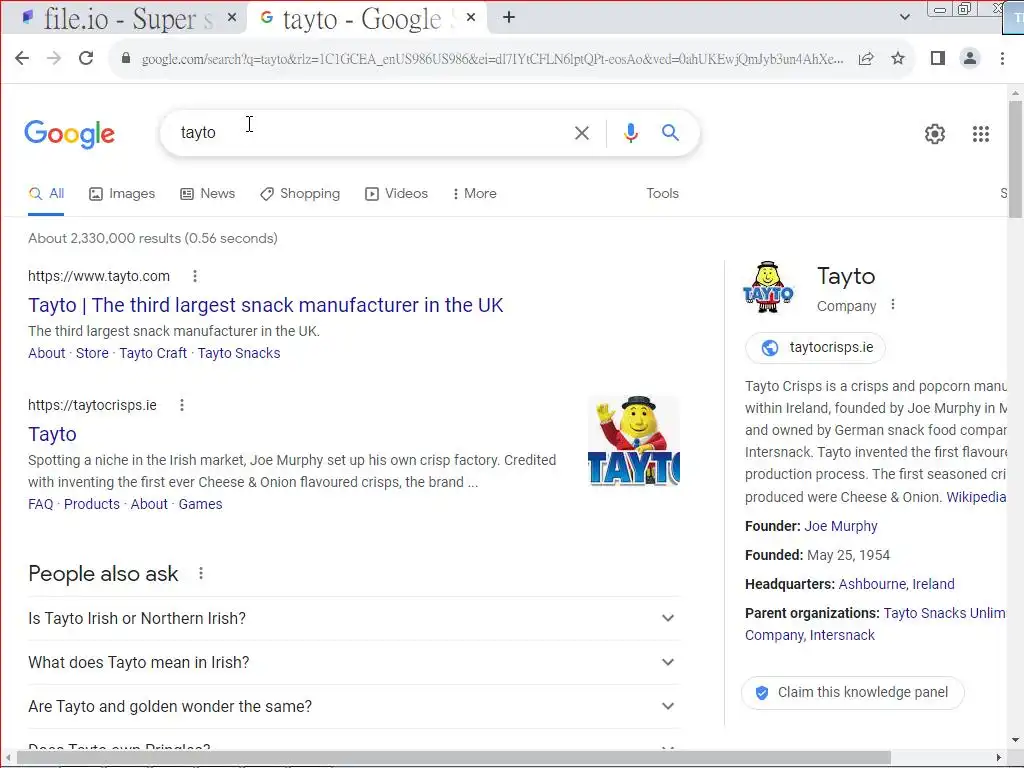Close the file.io tab
1024x768 pixels.
(232, 18)
